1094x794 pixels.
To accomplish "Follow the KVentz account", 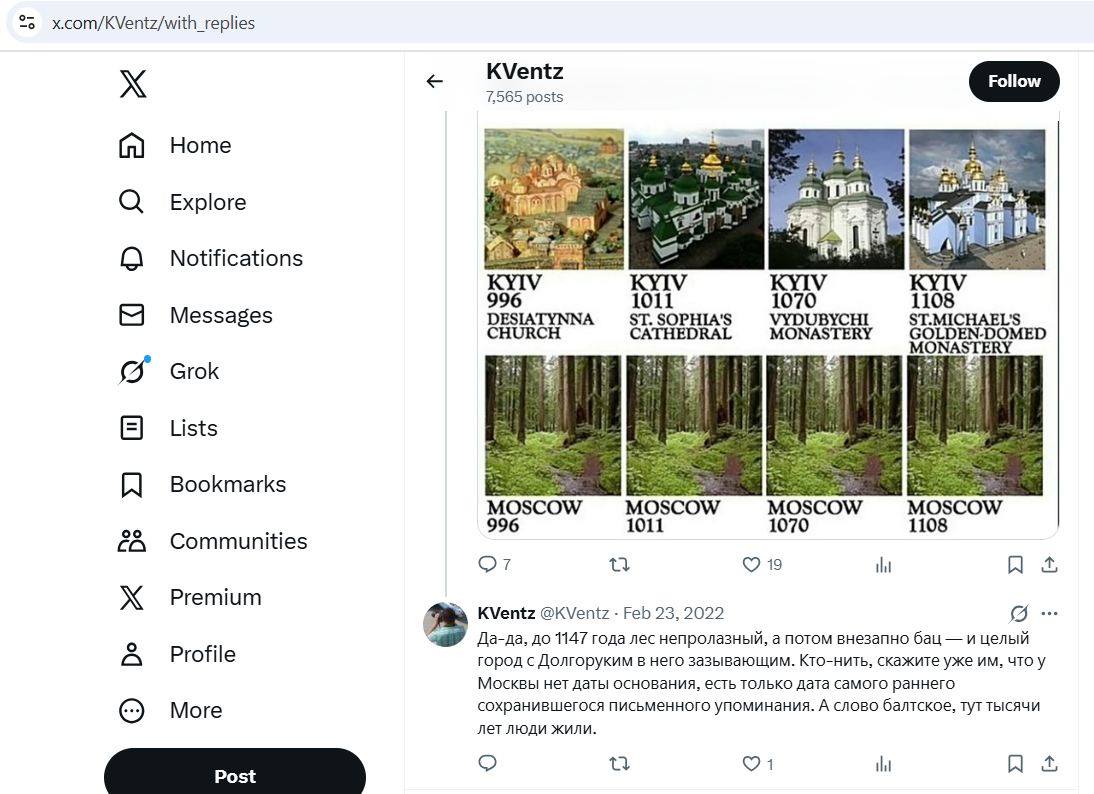I will (x=1014, y=81).
